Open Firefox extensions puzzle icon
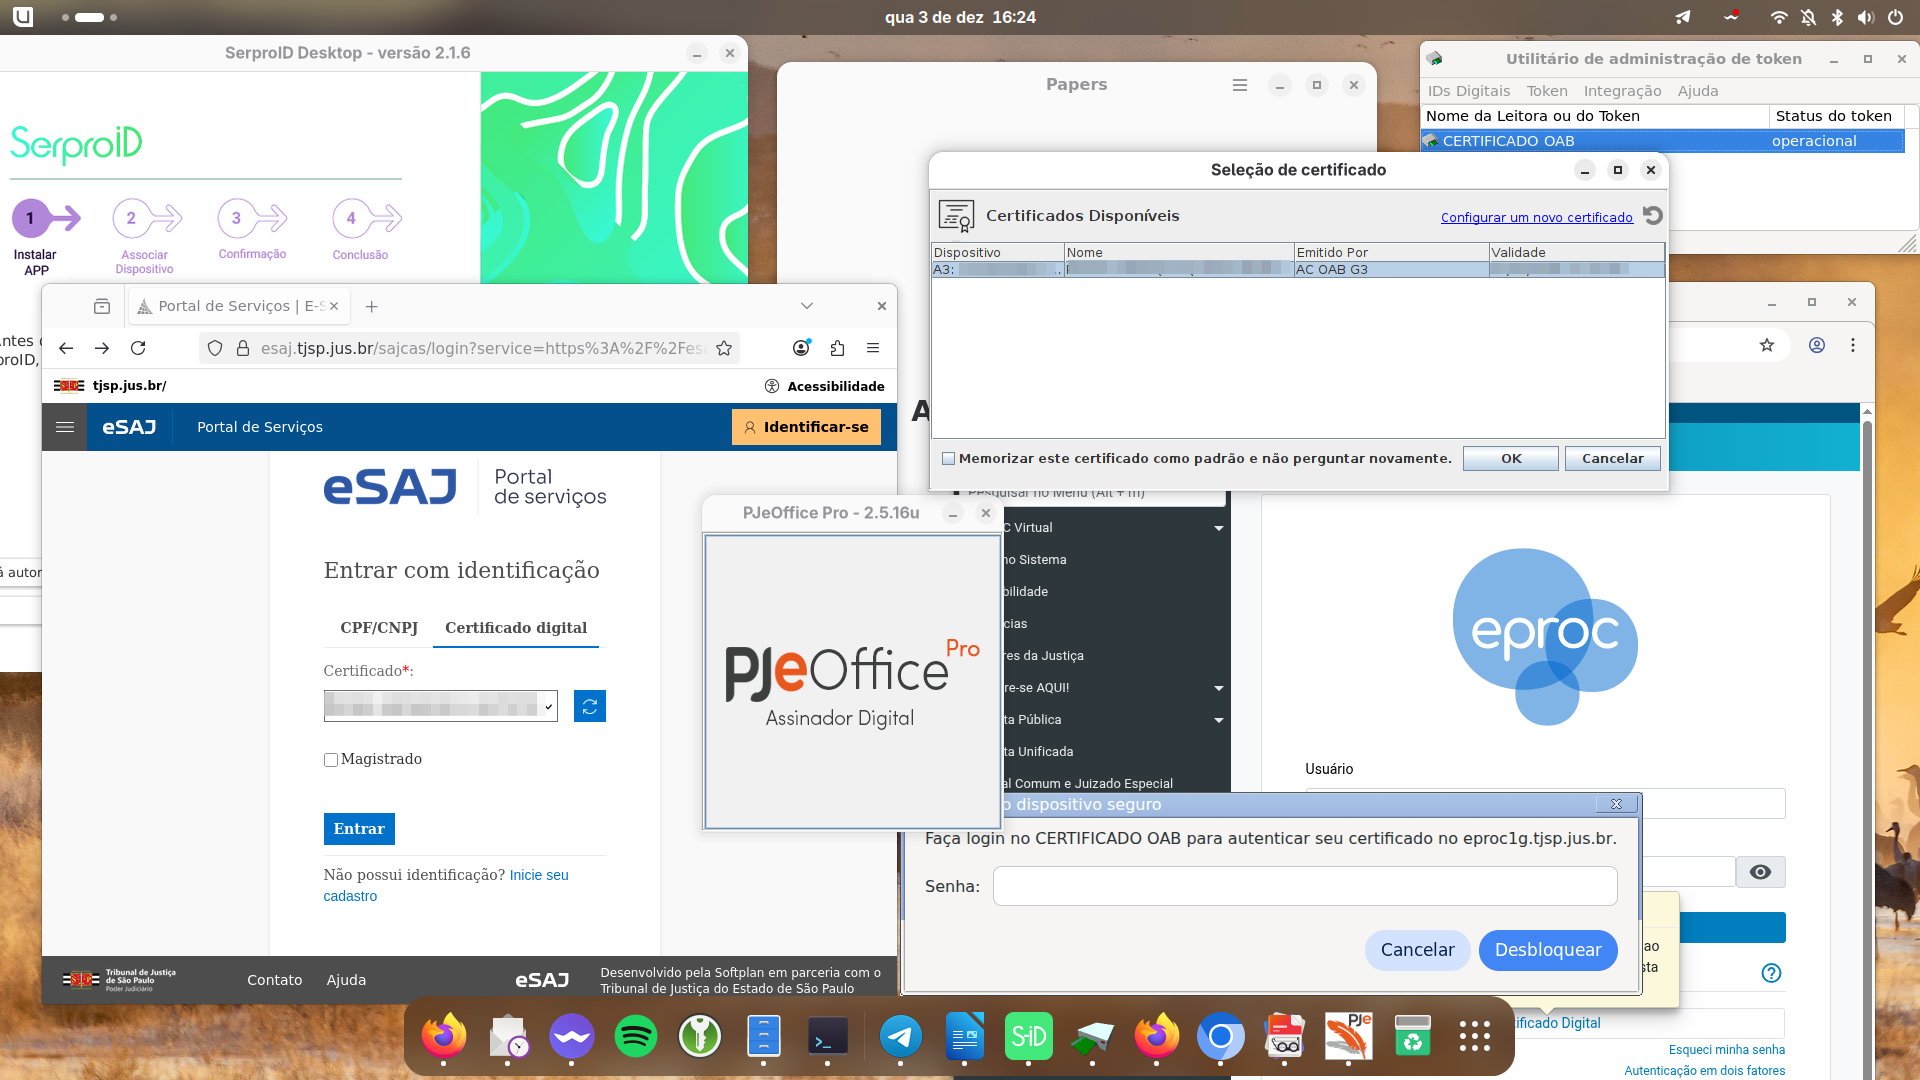The image size is (1920, 1080). [x=837, y=348]
